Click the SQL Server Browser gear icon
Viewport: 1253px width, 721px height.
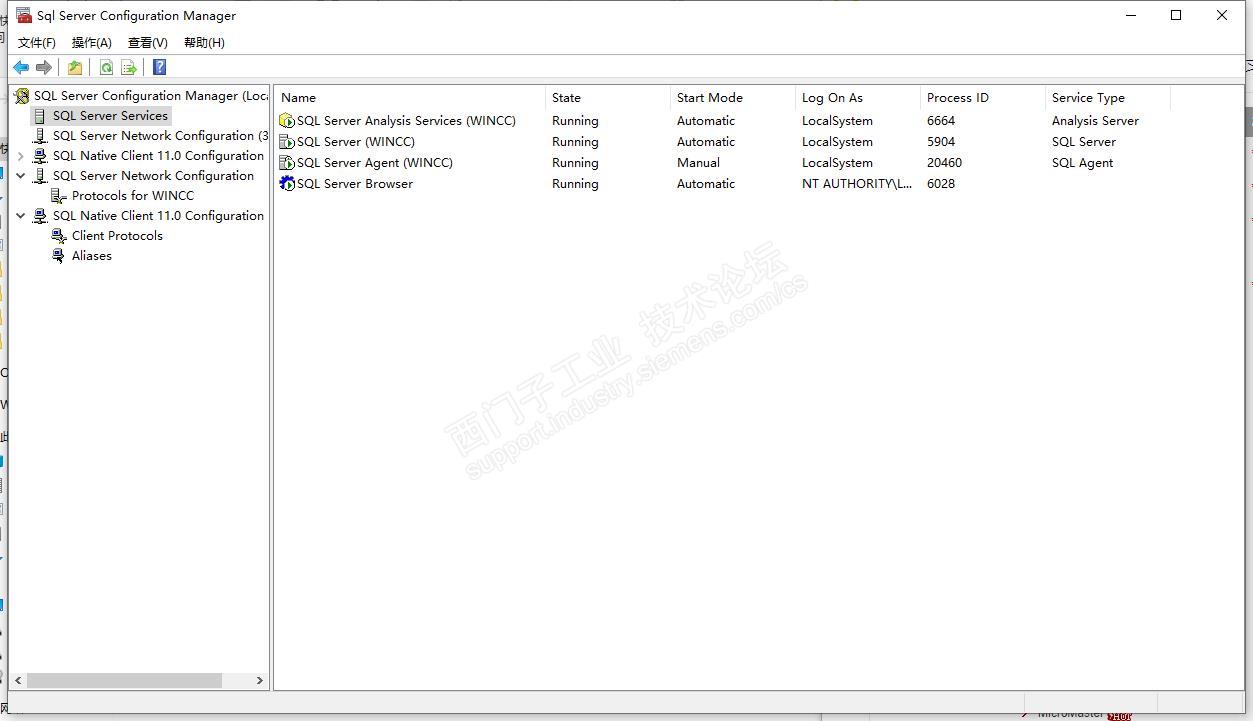tap(287, 184)
